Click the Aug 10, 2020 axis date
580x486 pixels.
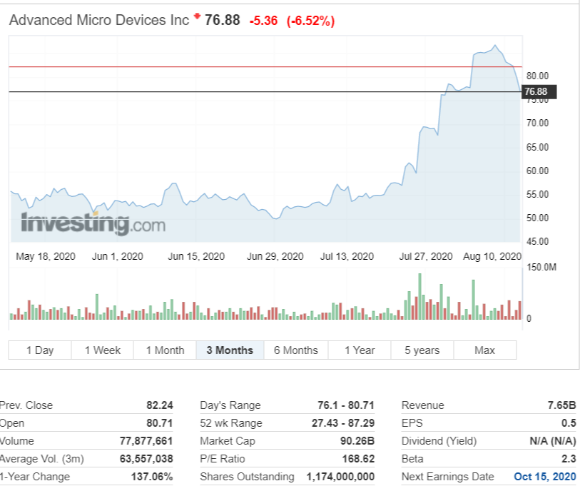coord(492,256)
